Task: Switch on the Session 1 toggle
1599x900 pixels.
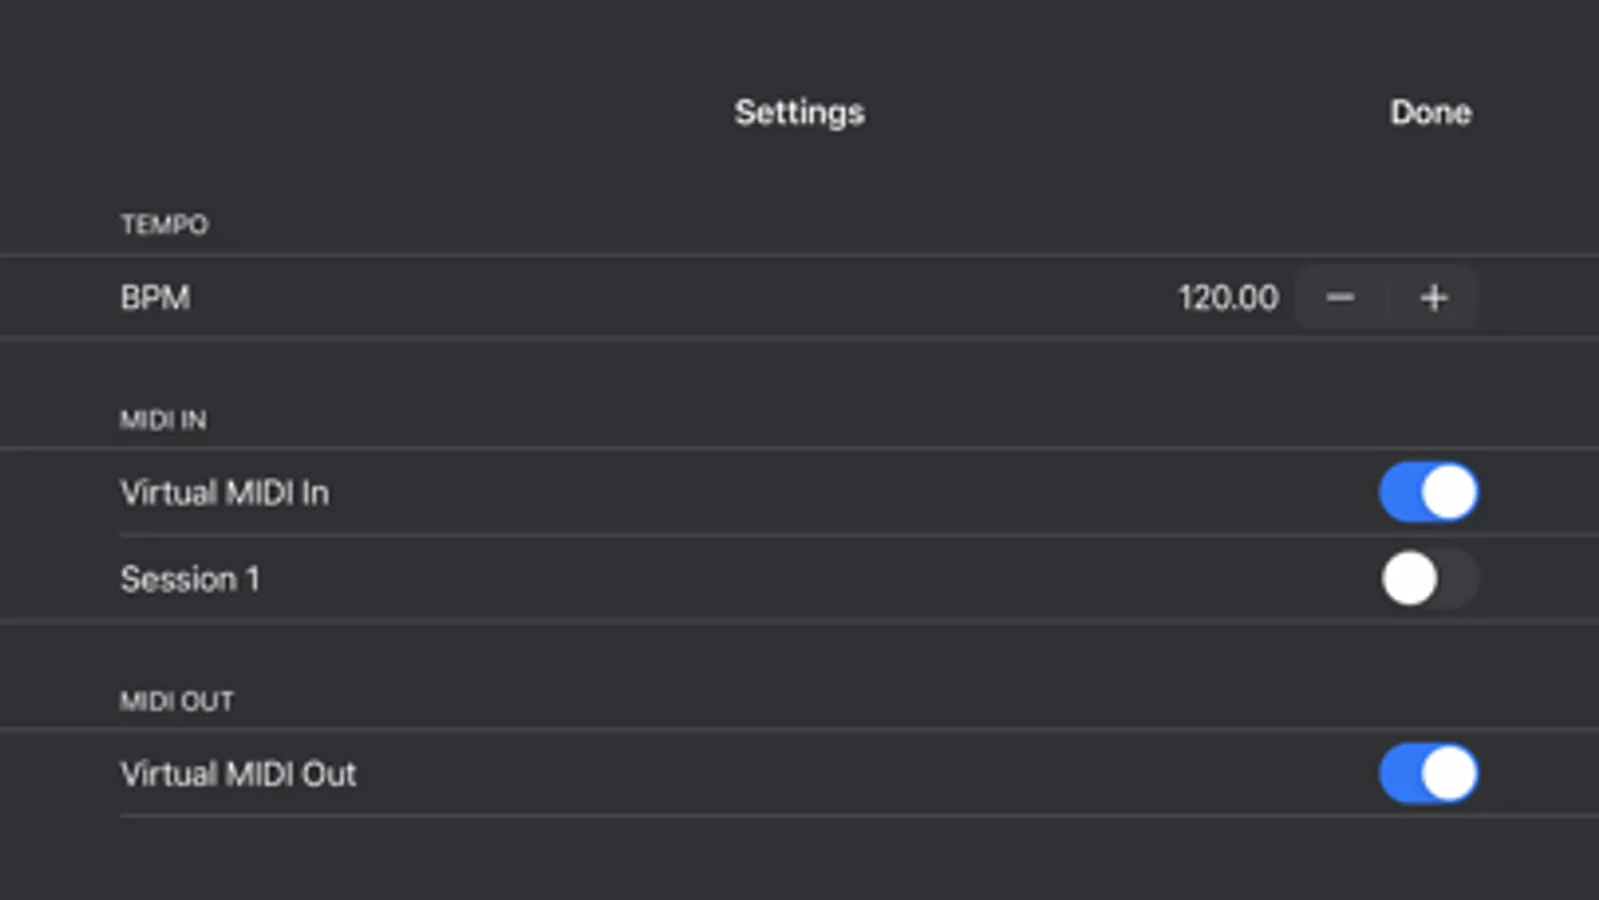Action: [1428, 579]
